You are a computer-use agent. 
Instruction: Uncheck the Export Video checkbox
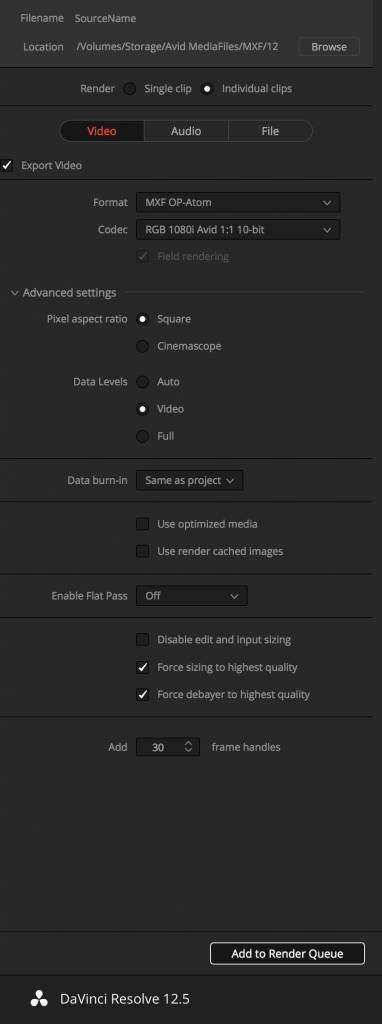[x=7, y=166]
